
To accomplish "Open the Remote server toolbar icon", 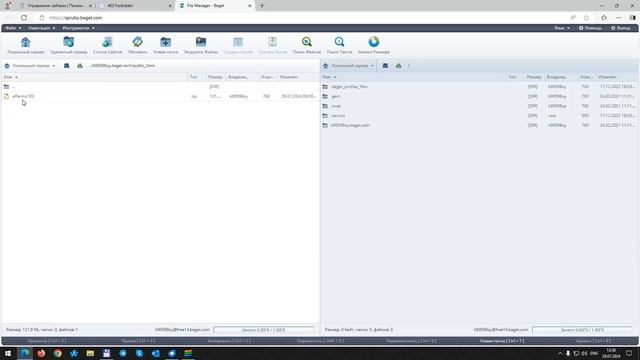I will (69, 42).
